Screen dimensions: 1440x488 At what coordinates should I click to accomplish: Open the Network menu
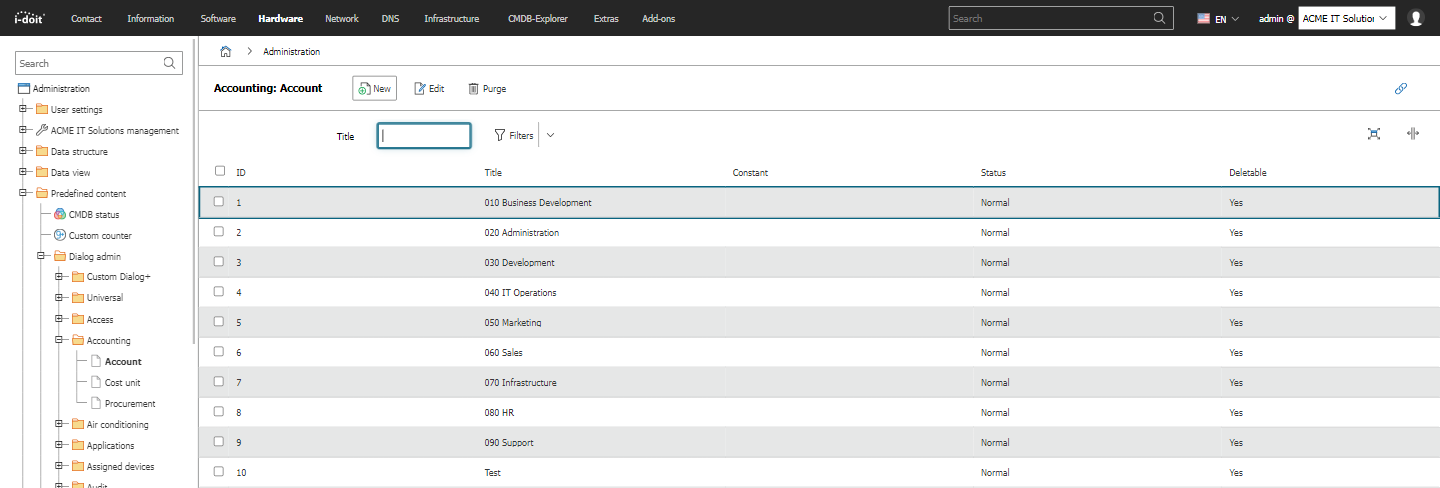click(342, 18)
